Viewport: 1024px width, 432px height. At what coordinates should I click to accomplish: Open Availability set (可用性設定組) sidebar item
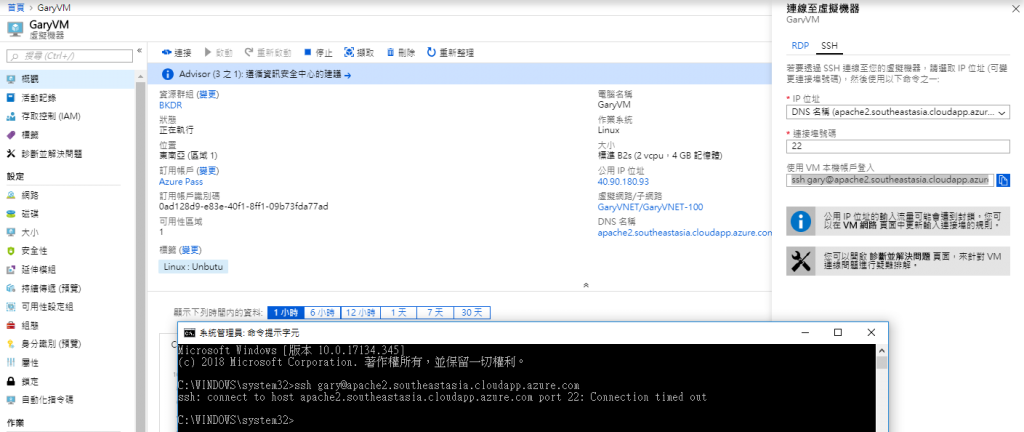point(68,307)
